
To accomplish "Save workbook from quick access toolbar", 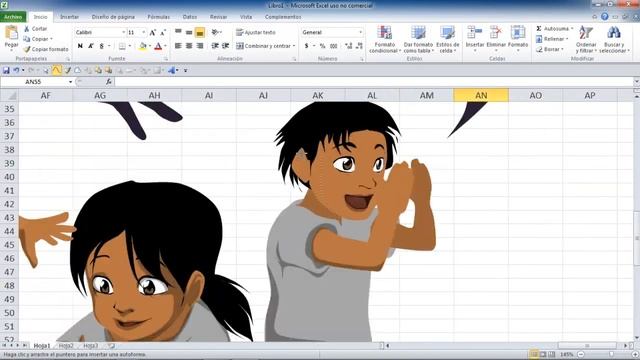I will [x=6, y=70].
